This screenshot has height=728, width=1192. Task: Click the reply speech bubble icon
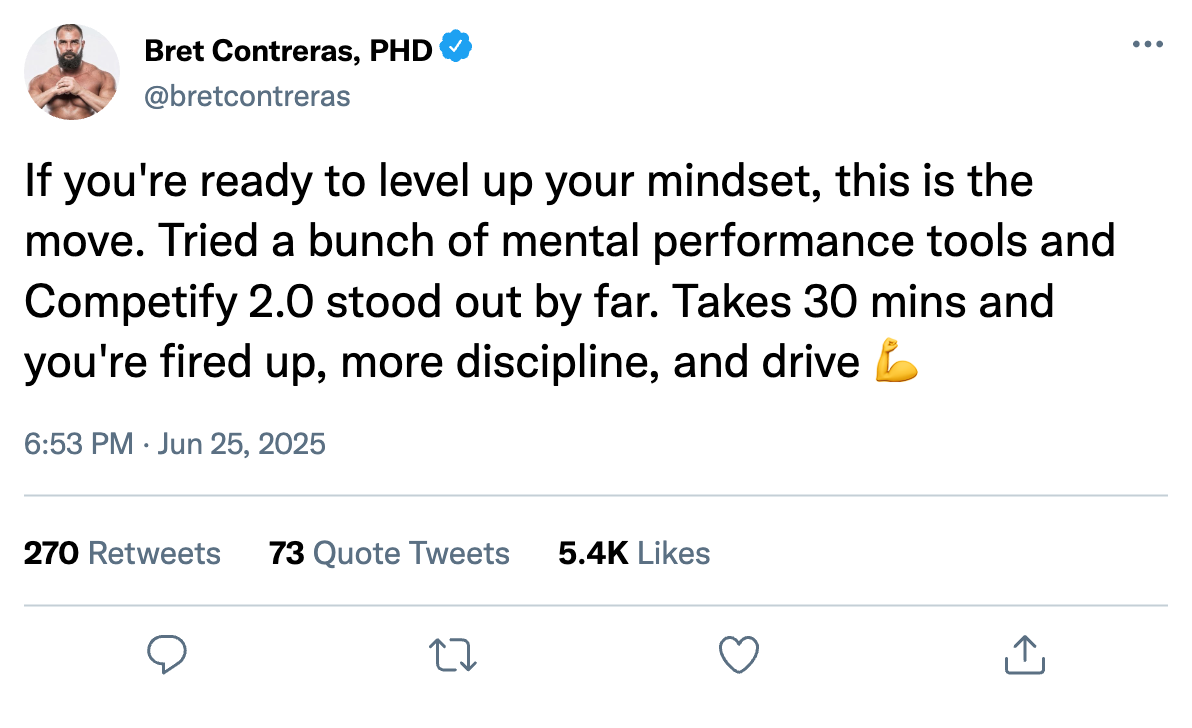tap(166, 654)
